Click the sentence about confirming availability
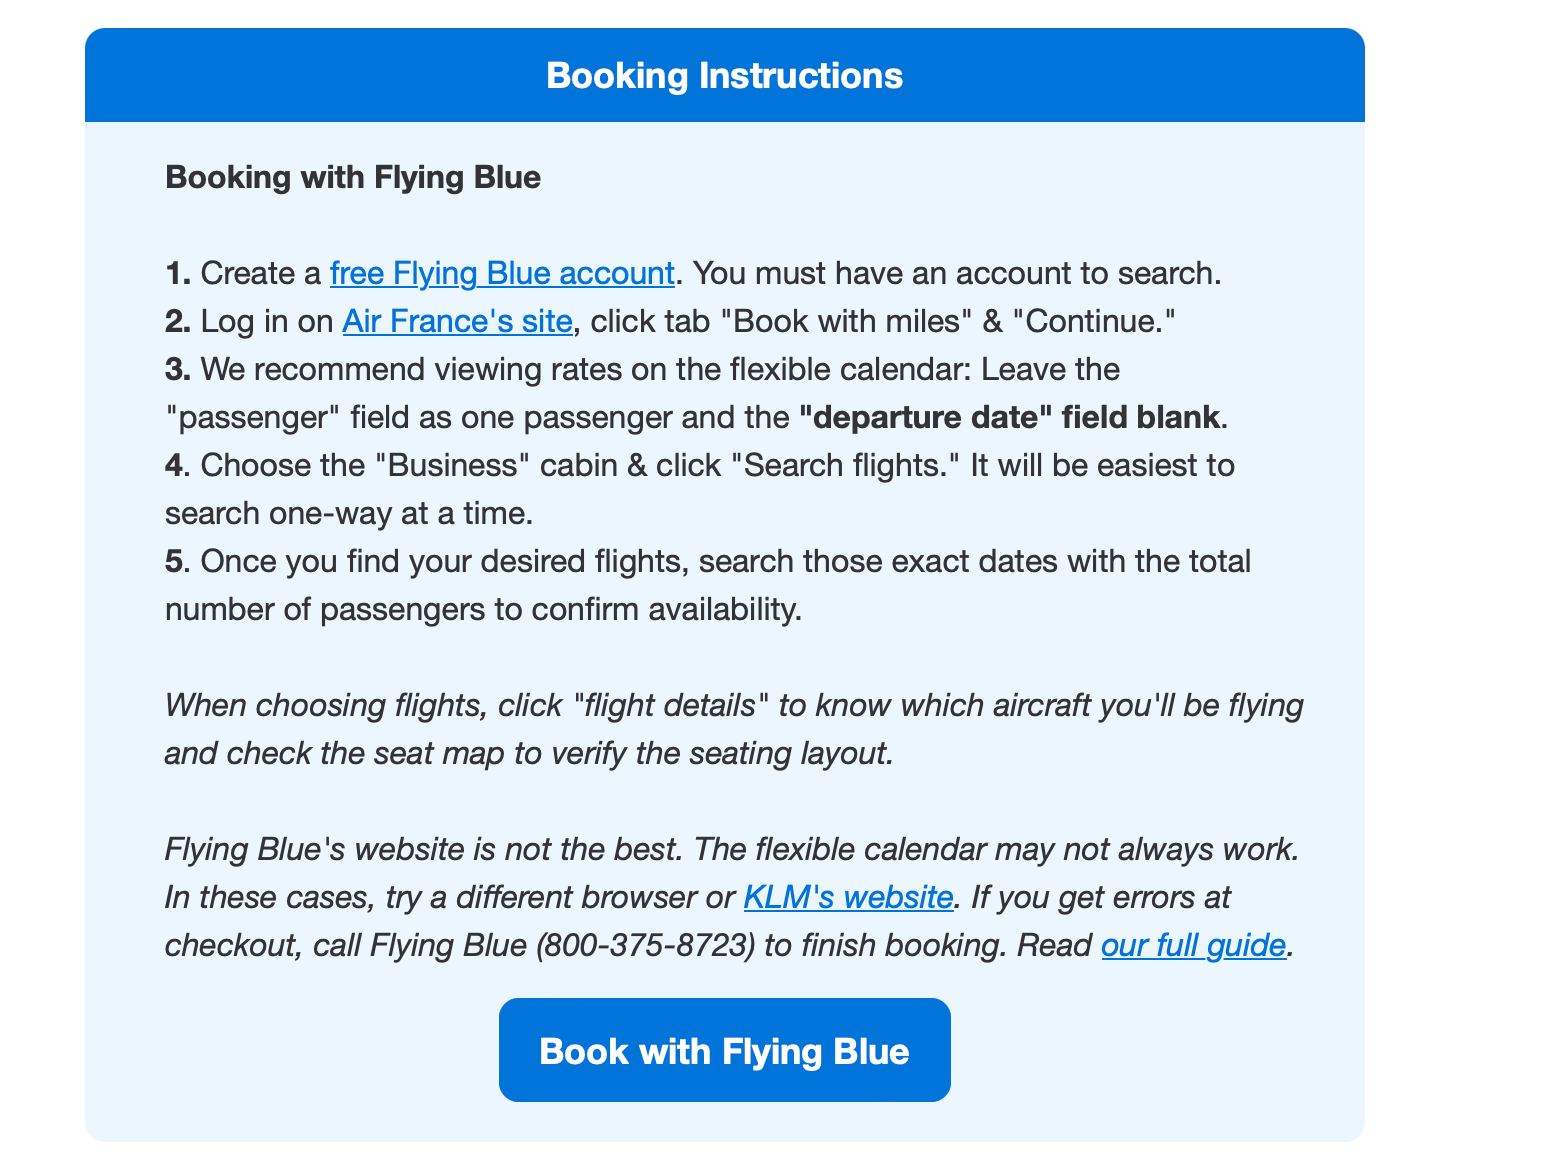Image resolution: width=1558 pixels, height=1160 pixels. pos(708,585)
